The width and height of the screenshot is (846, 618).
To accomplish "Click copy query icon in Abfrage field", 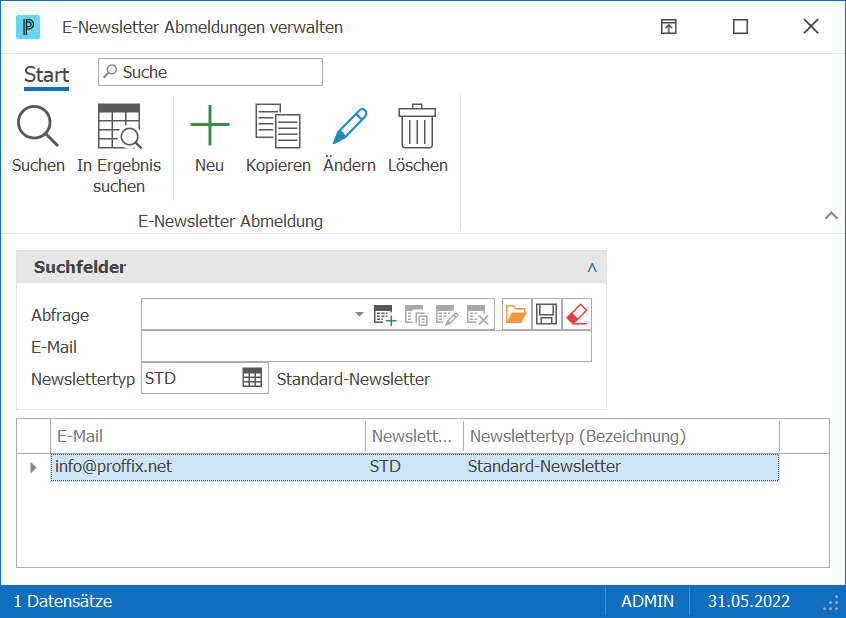I will coord(416,315).
